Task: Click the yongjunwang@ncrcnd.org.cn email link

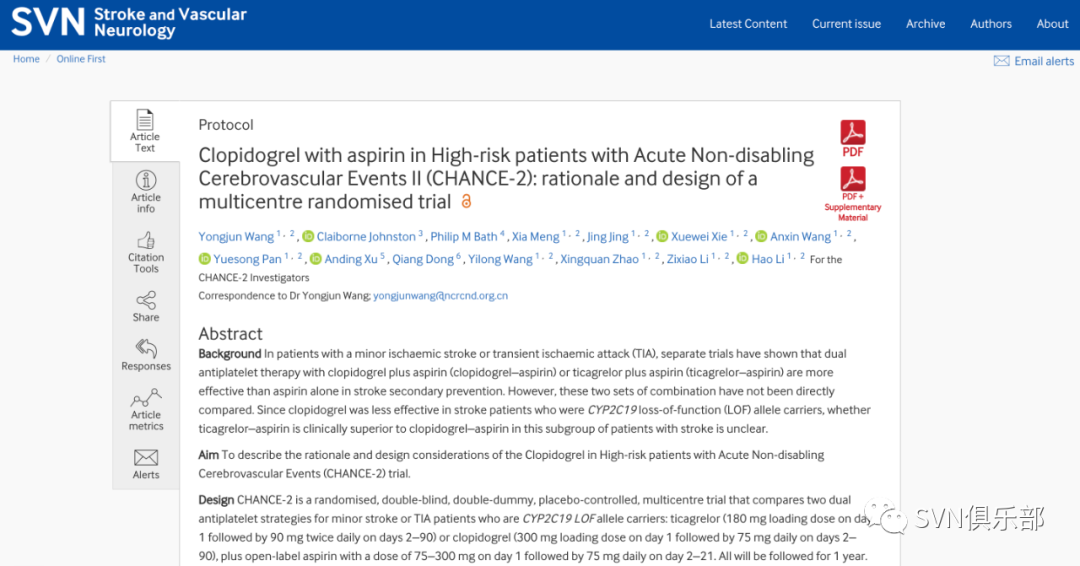Action: coord(441,296)
